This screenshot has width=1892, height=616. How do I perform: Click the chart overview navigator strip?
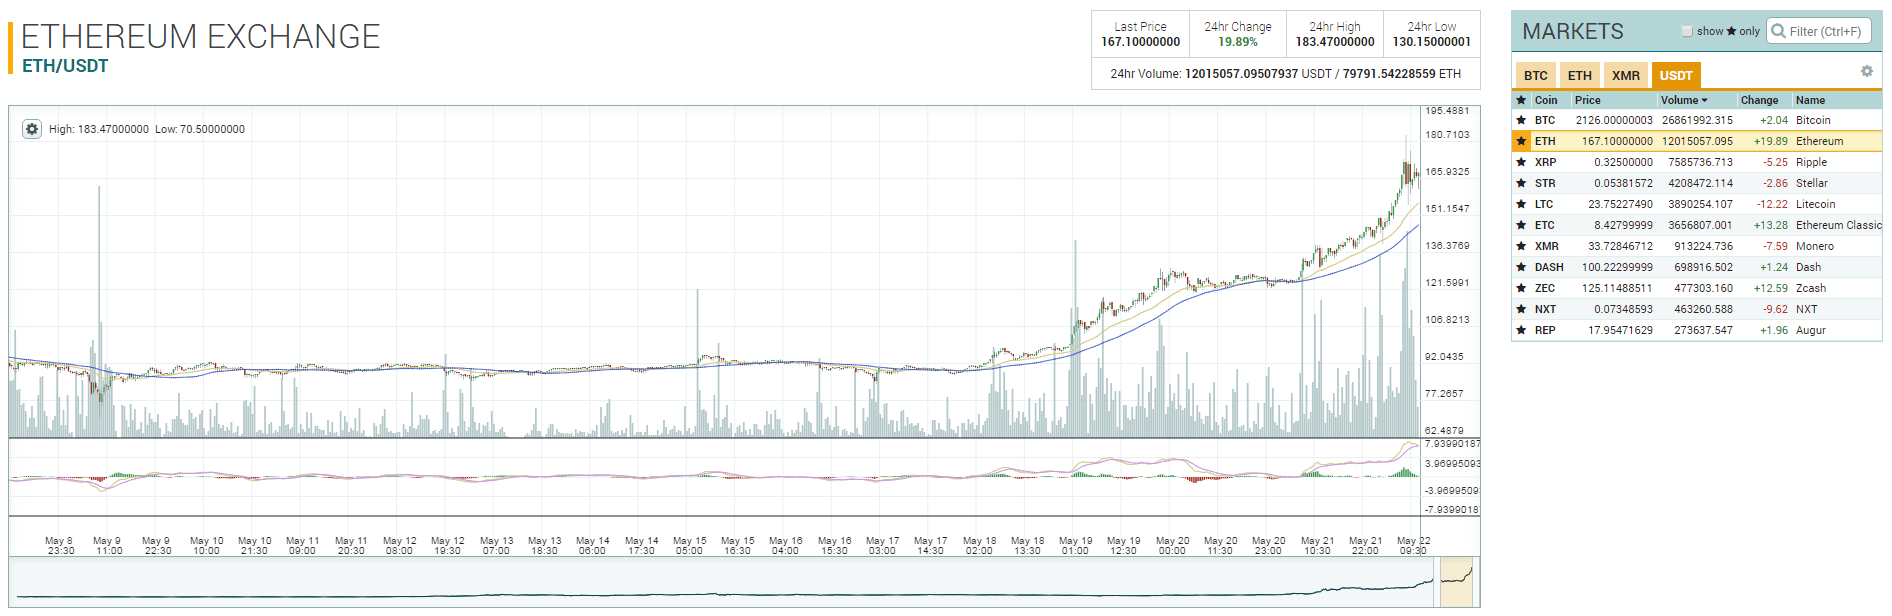coord(744,582)
